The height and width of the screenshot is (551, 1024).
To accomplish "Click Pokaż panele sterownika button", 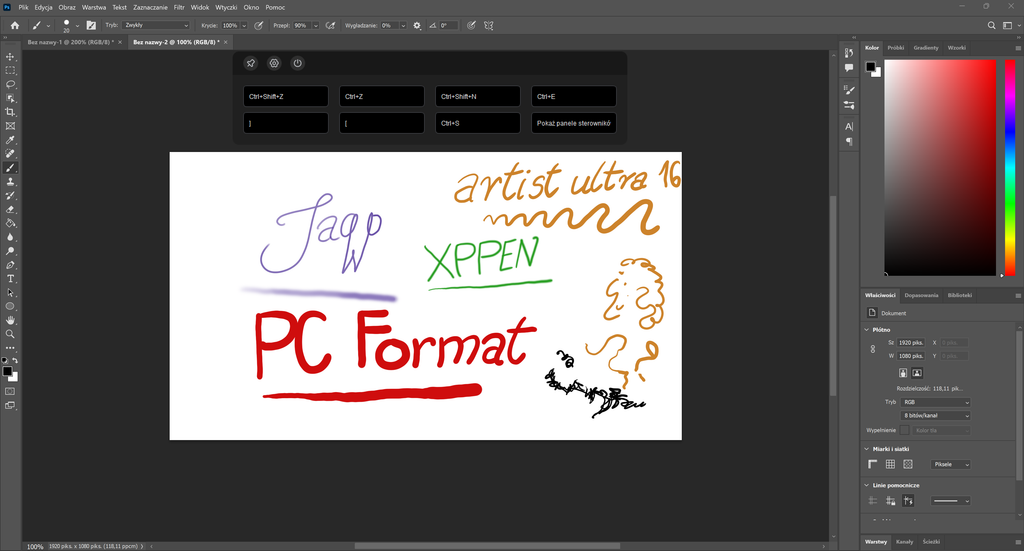I will coord(574,123).
